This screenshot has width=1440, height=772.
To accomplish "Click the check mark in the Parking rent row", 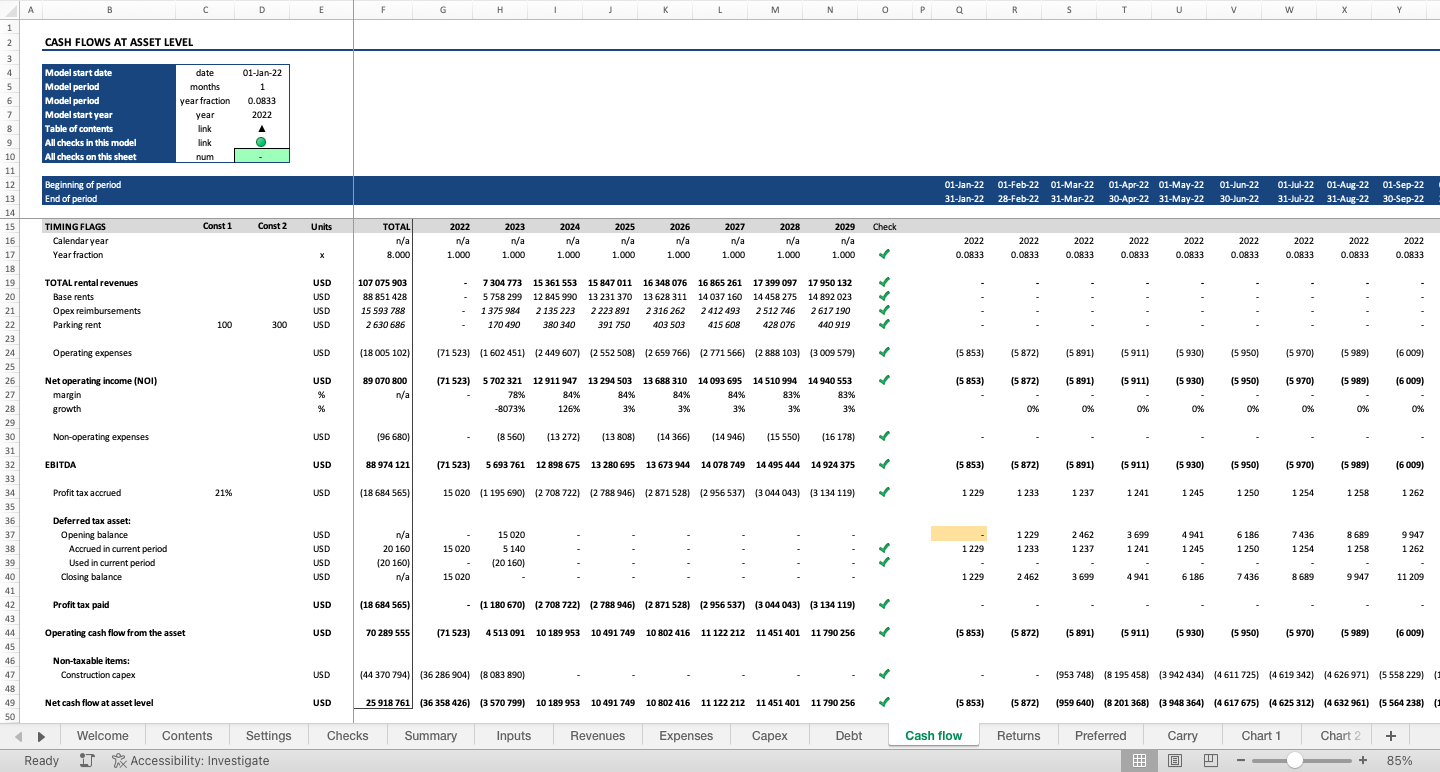I will 884,325.
